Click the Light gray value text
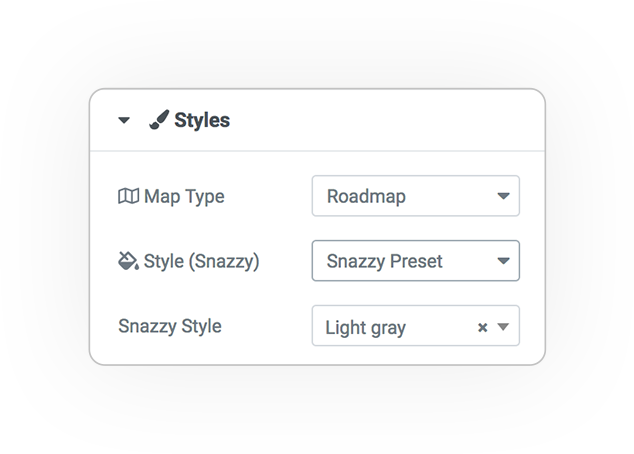Screen dimensions: 634x454 tap(366, 328)
